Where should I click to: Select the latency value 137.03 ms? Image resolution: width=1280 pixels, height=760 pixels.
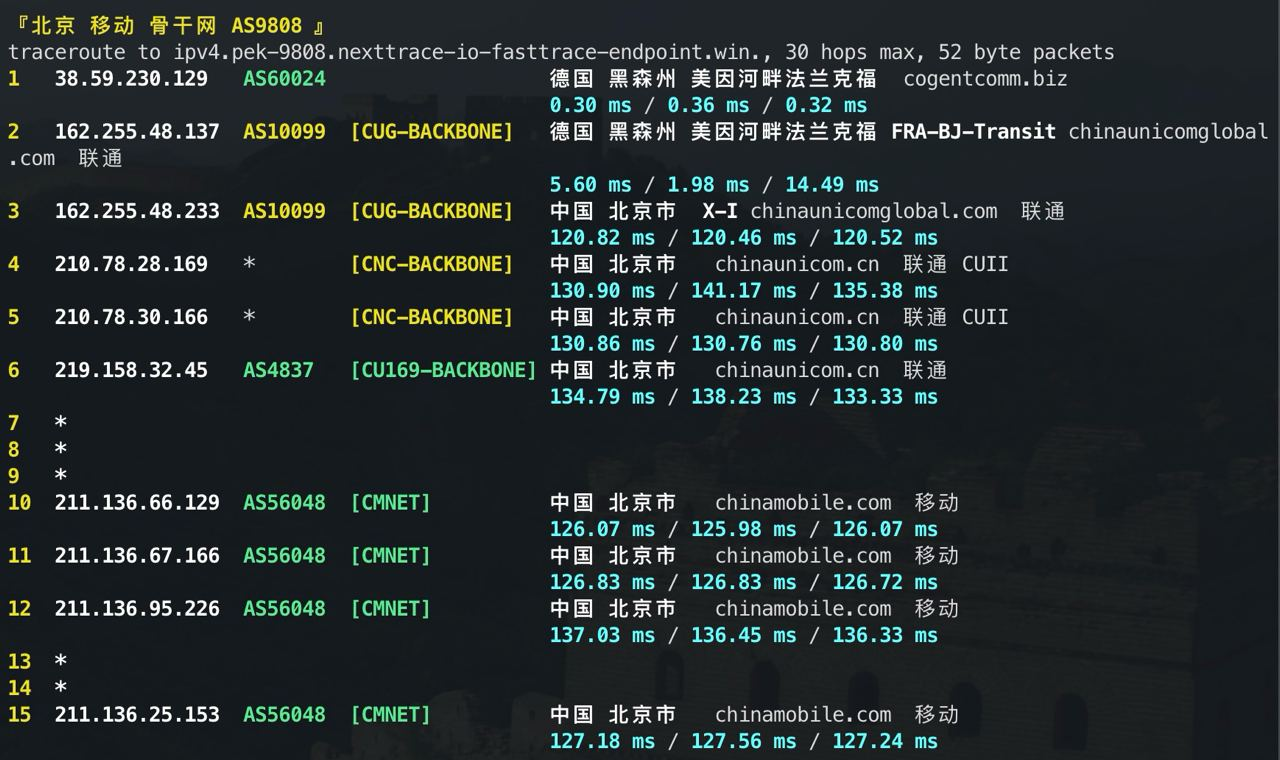pos(602,635)
